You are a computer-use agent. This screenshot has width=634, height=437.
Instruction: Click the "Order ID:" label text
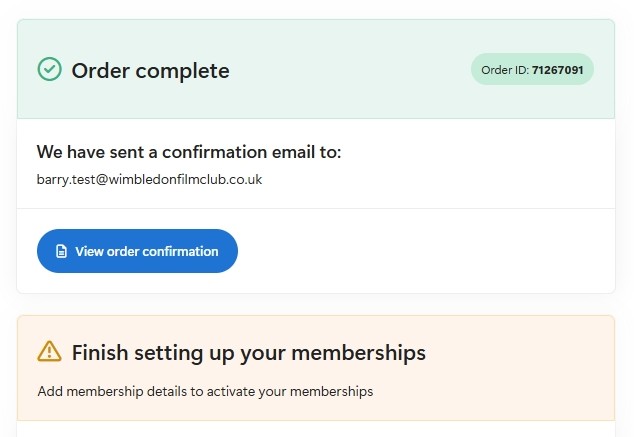(x=504, y=70)
